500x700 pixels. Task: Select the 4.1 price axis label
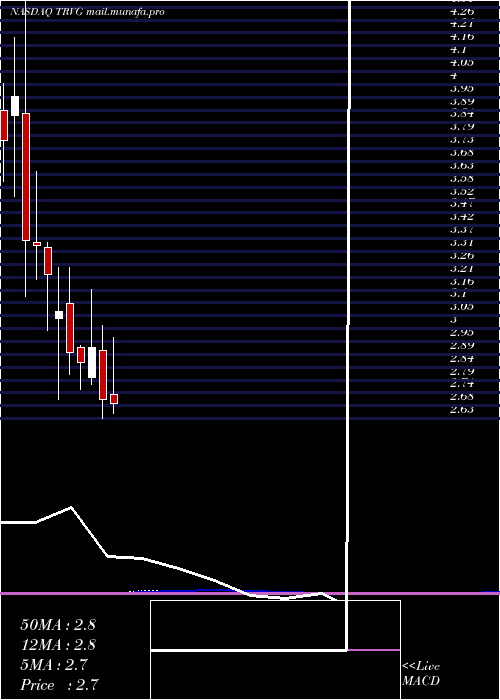click(458, 50)
